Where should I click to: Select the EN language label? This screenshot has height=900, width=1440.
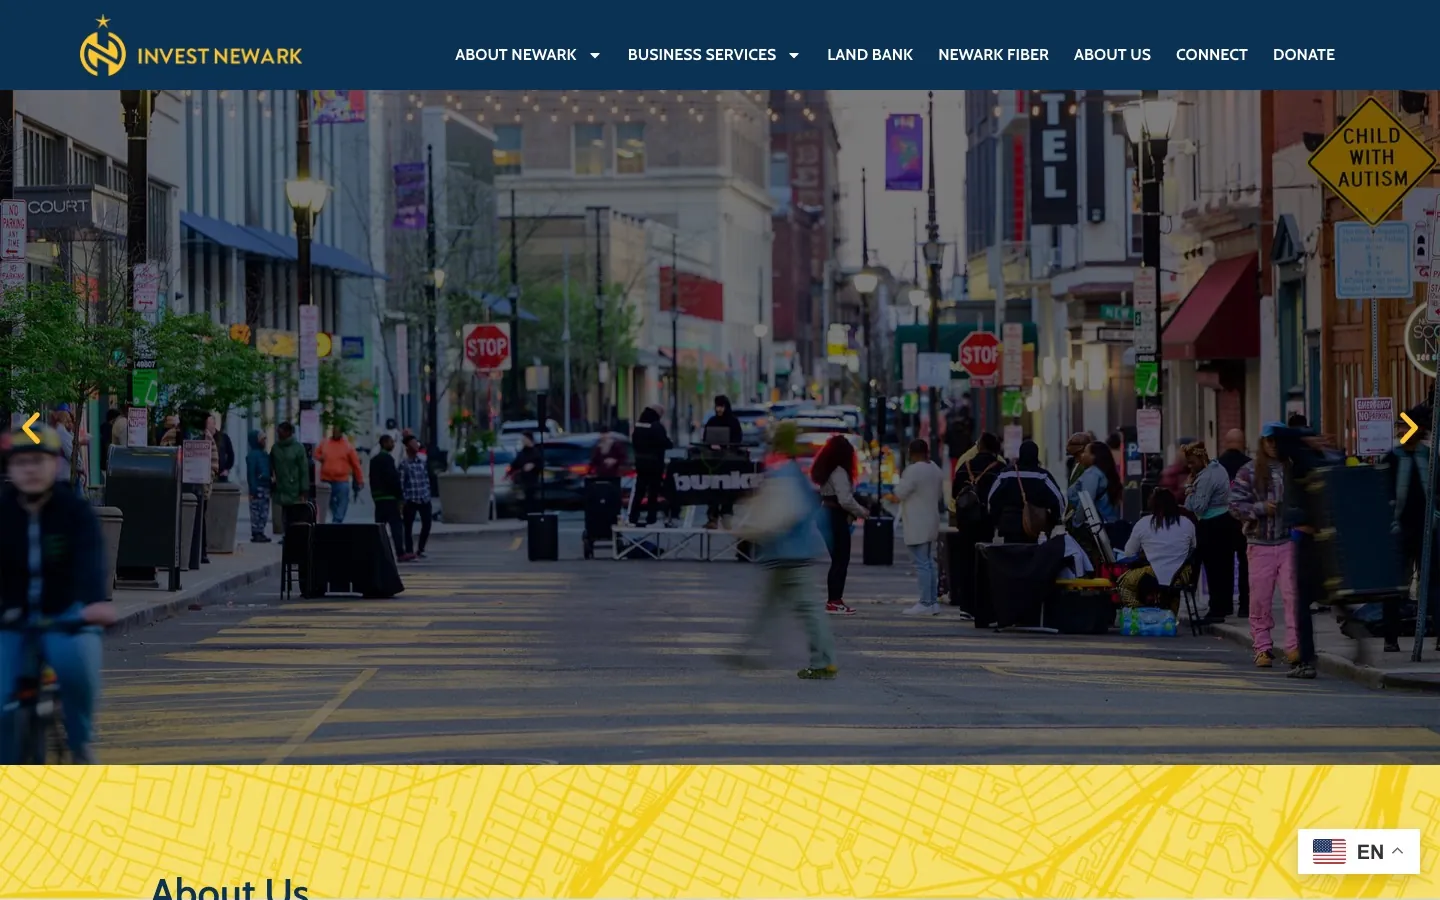1370,852
